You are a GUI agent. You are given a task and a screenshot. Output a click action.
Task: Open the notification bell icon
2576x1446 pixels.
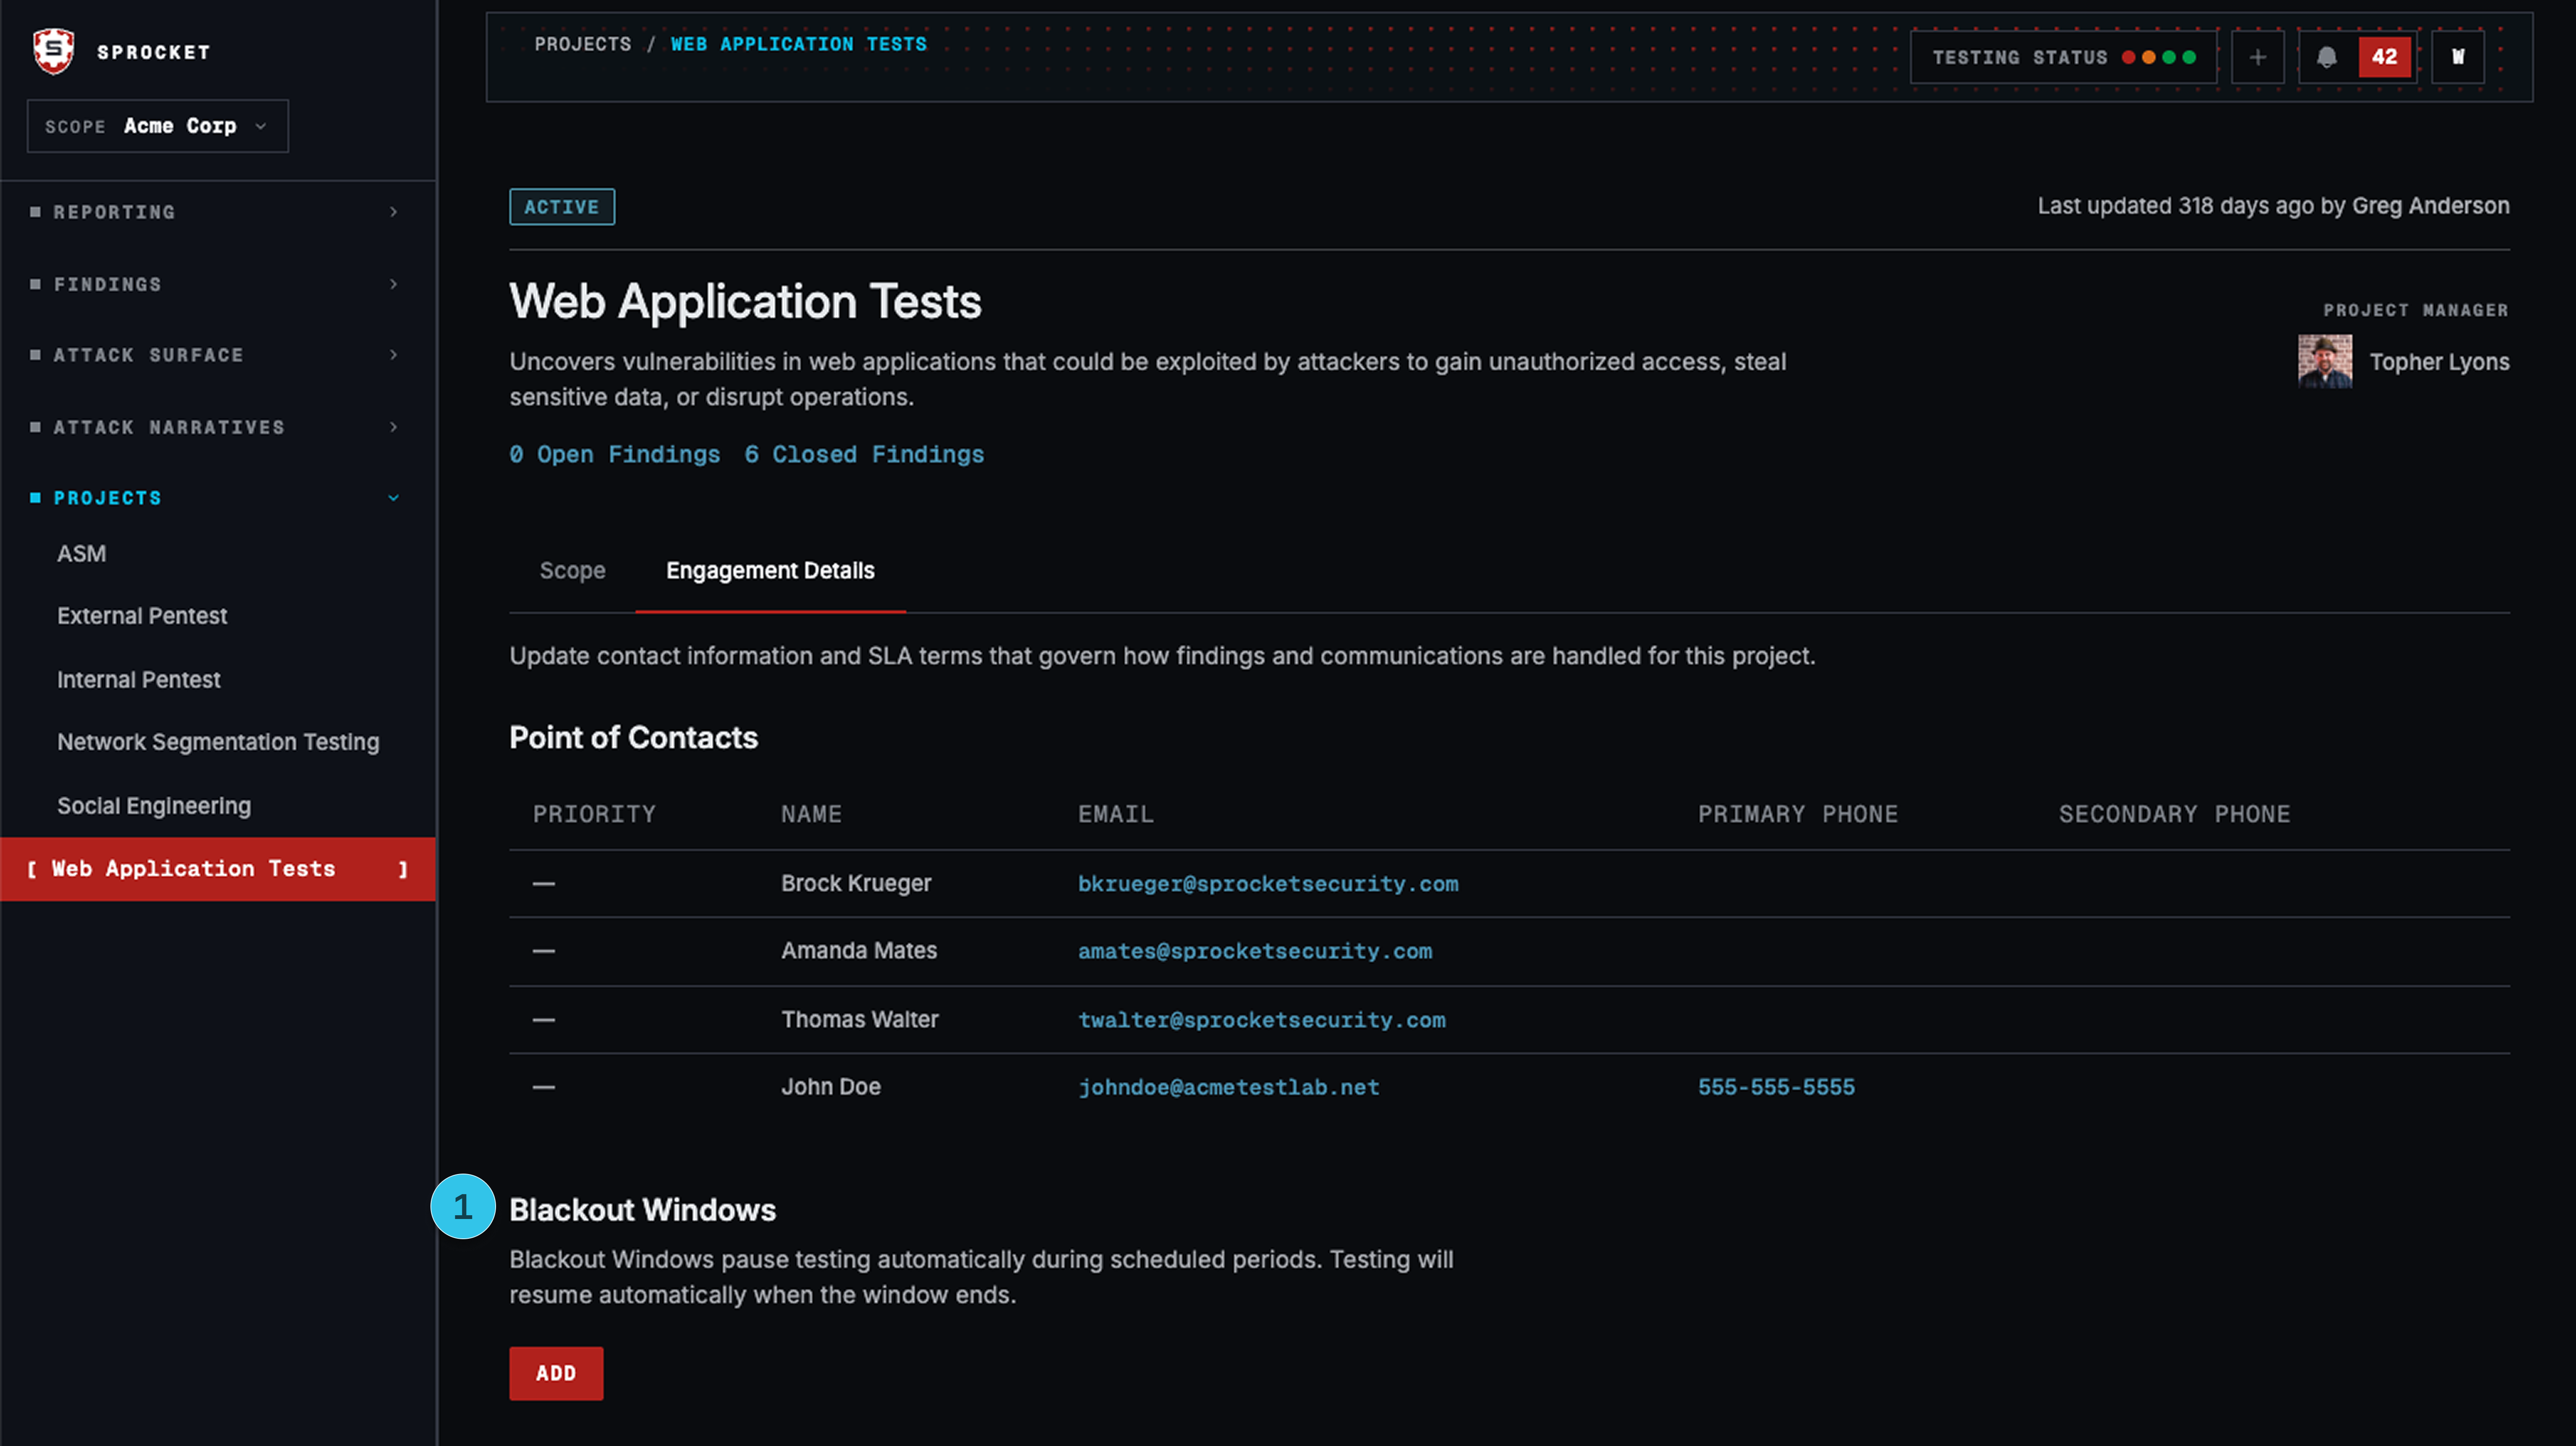(x=2327, y=57)
